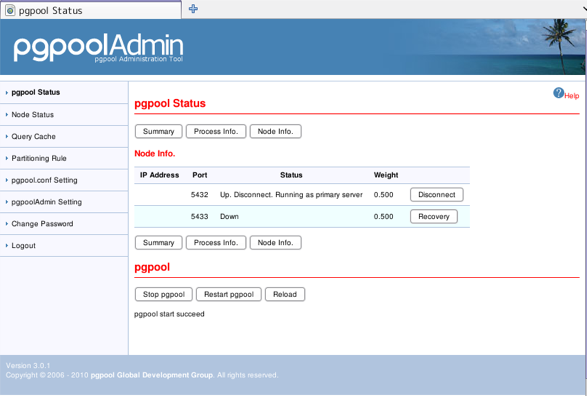Click lower Node Info. button

tap(276, 243)
